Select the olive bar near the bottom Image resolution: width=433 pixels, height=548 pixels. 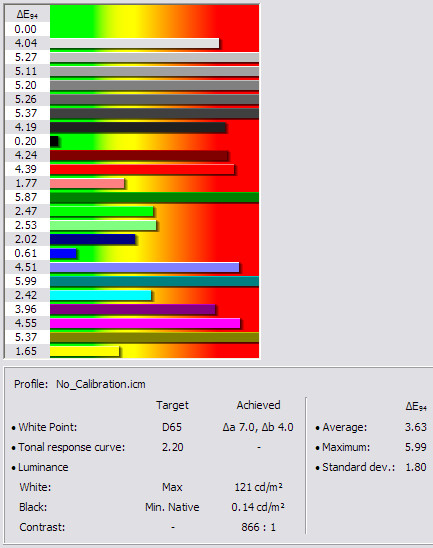tap(154, 337)
